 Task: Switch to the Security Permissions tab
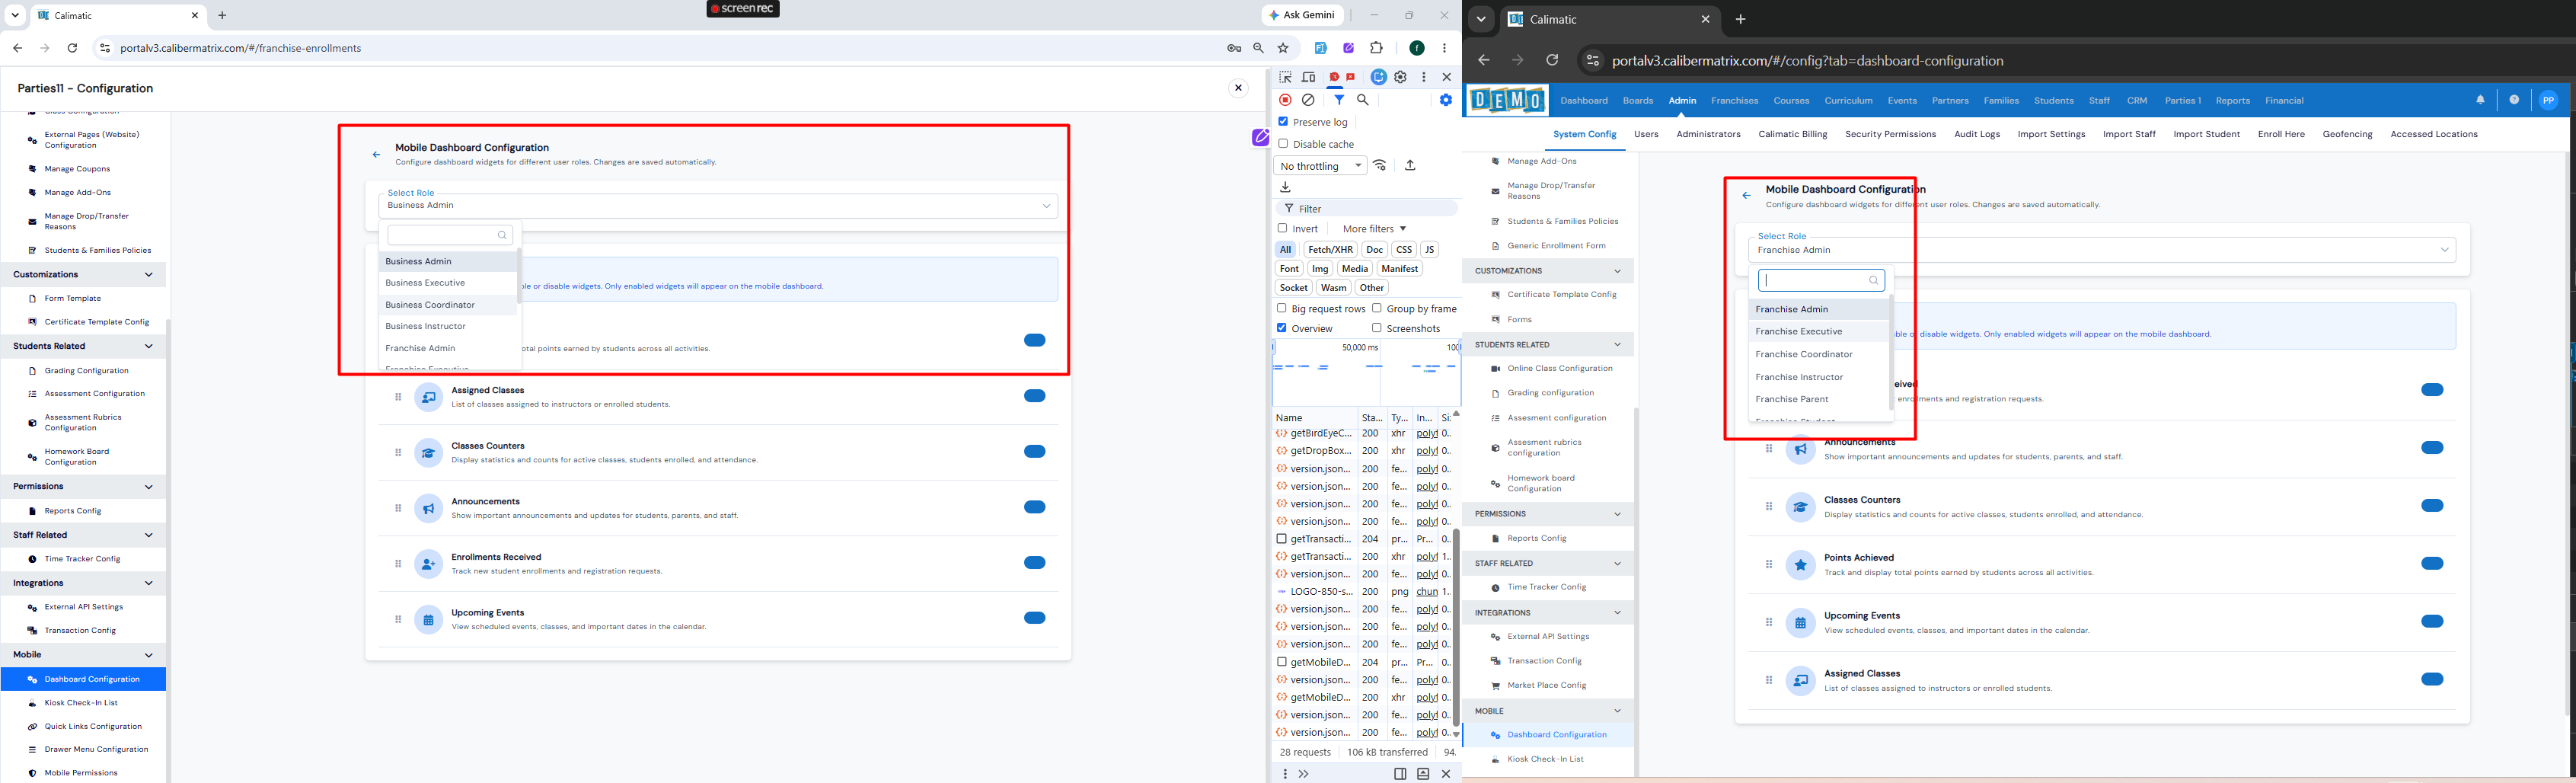pyautogui.click(x=1890, y=134)
